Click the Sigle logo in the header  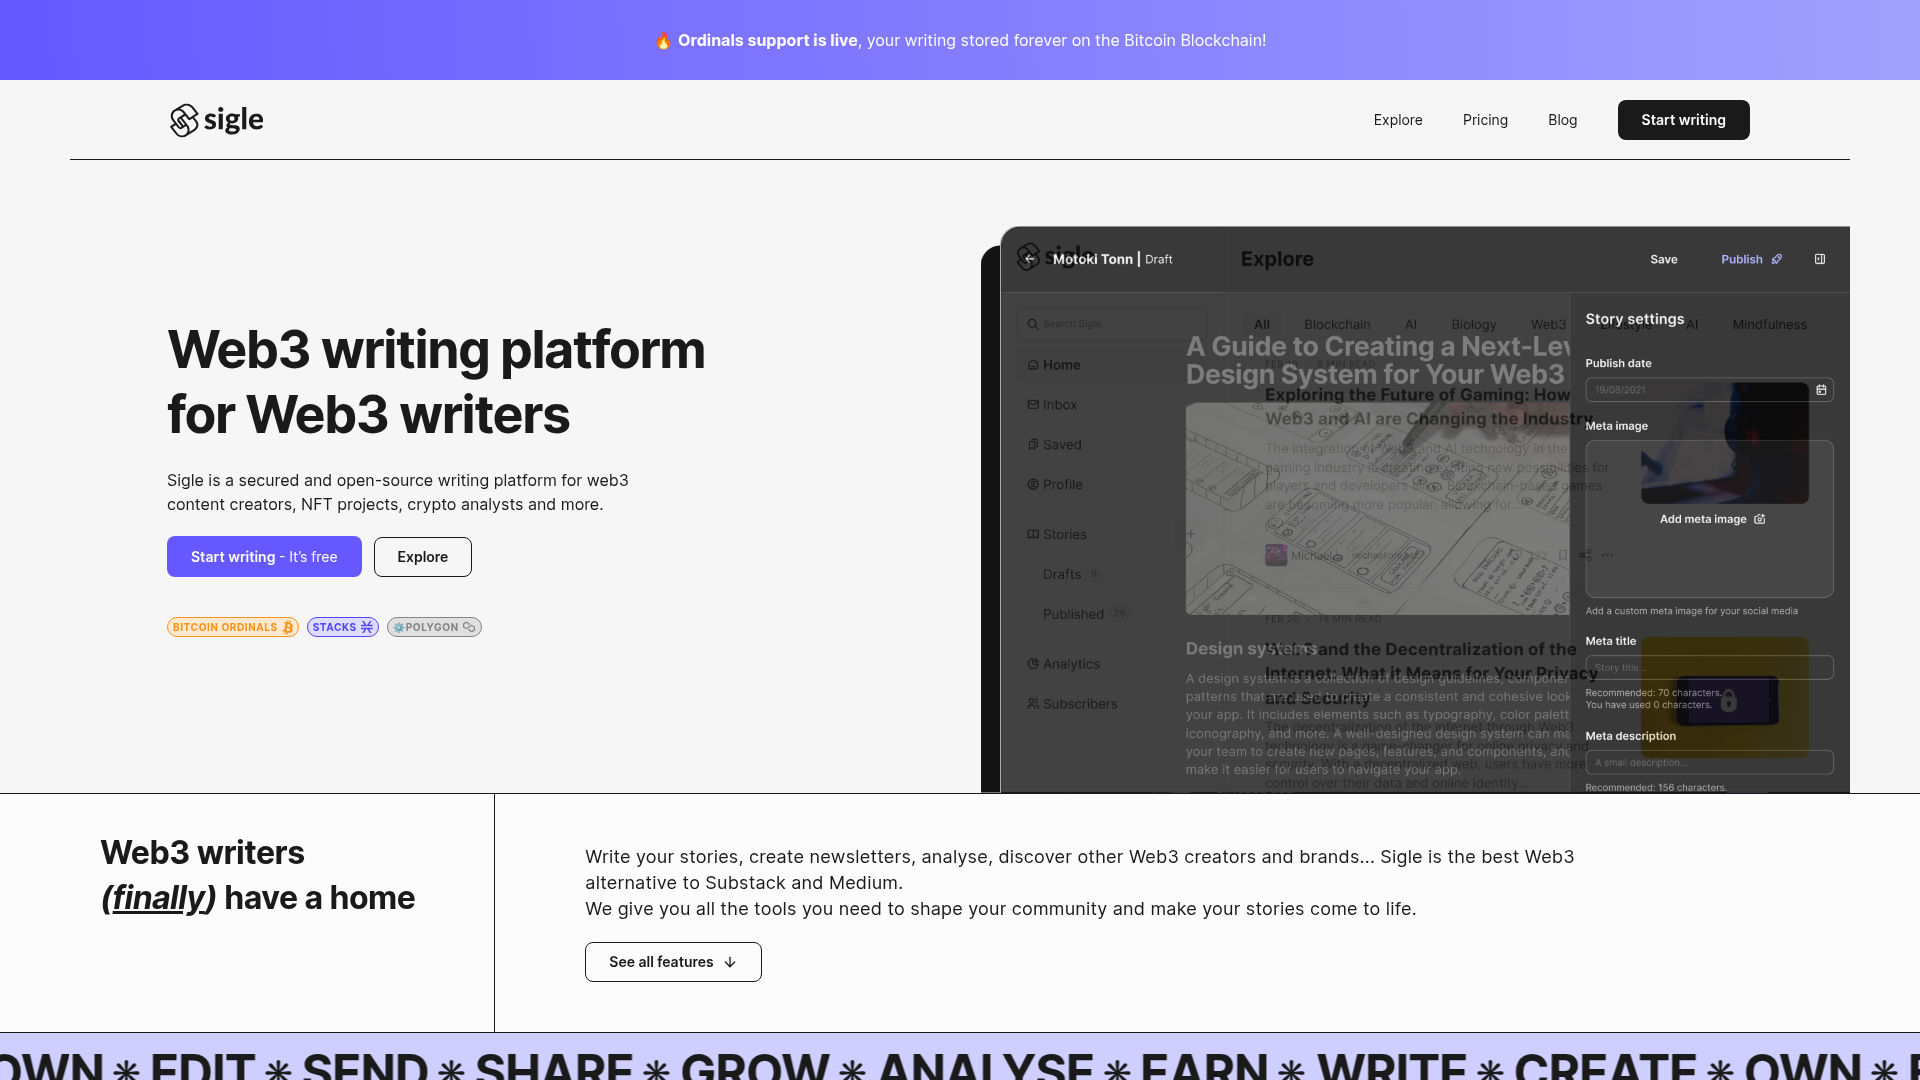click(x=216, y=120)
